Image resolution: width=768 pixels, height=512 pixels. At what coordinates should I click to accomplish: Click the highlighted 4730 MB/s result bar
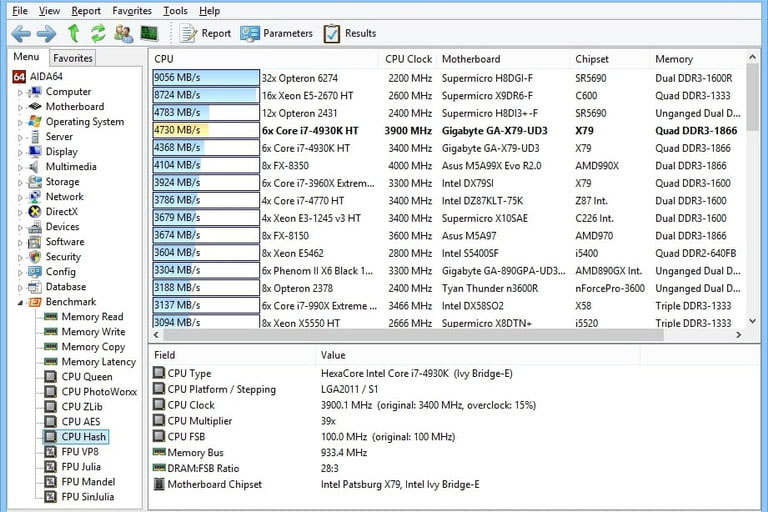(206, 130)
